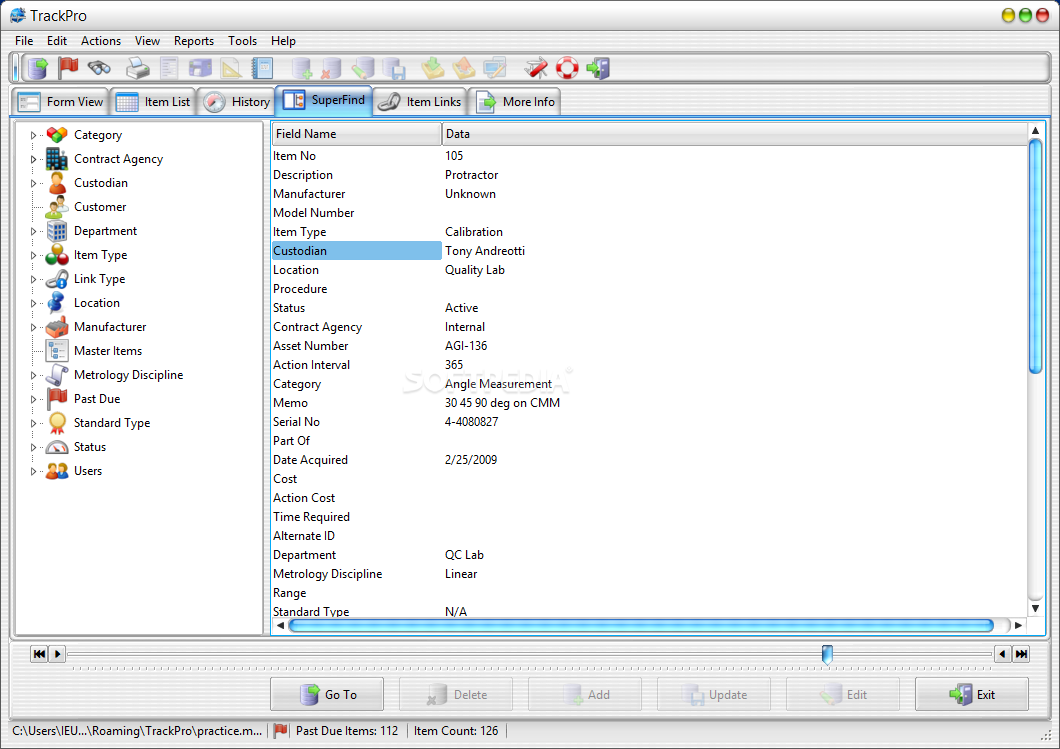
Task: Click the record navigation slider thumb
Action: 827,654
